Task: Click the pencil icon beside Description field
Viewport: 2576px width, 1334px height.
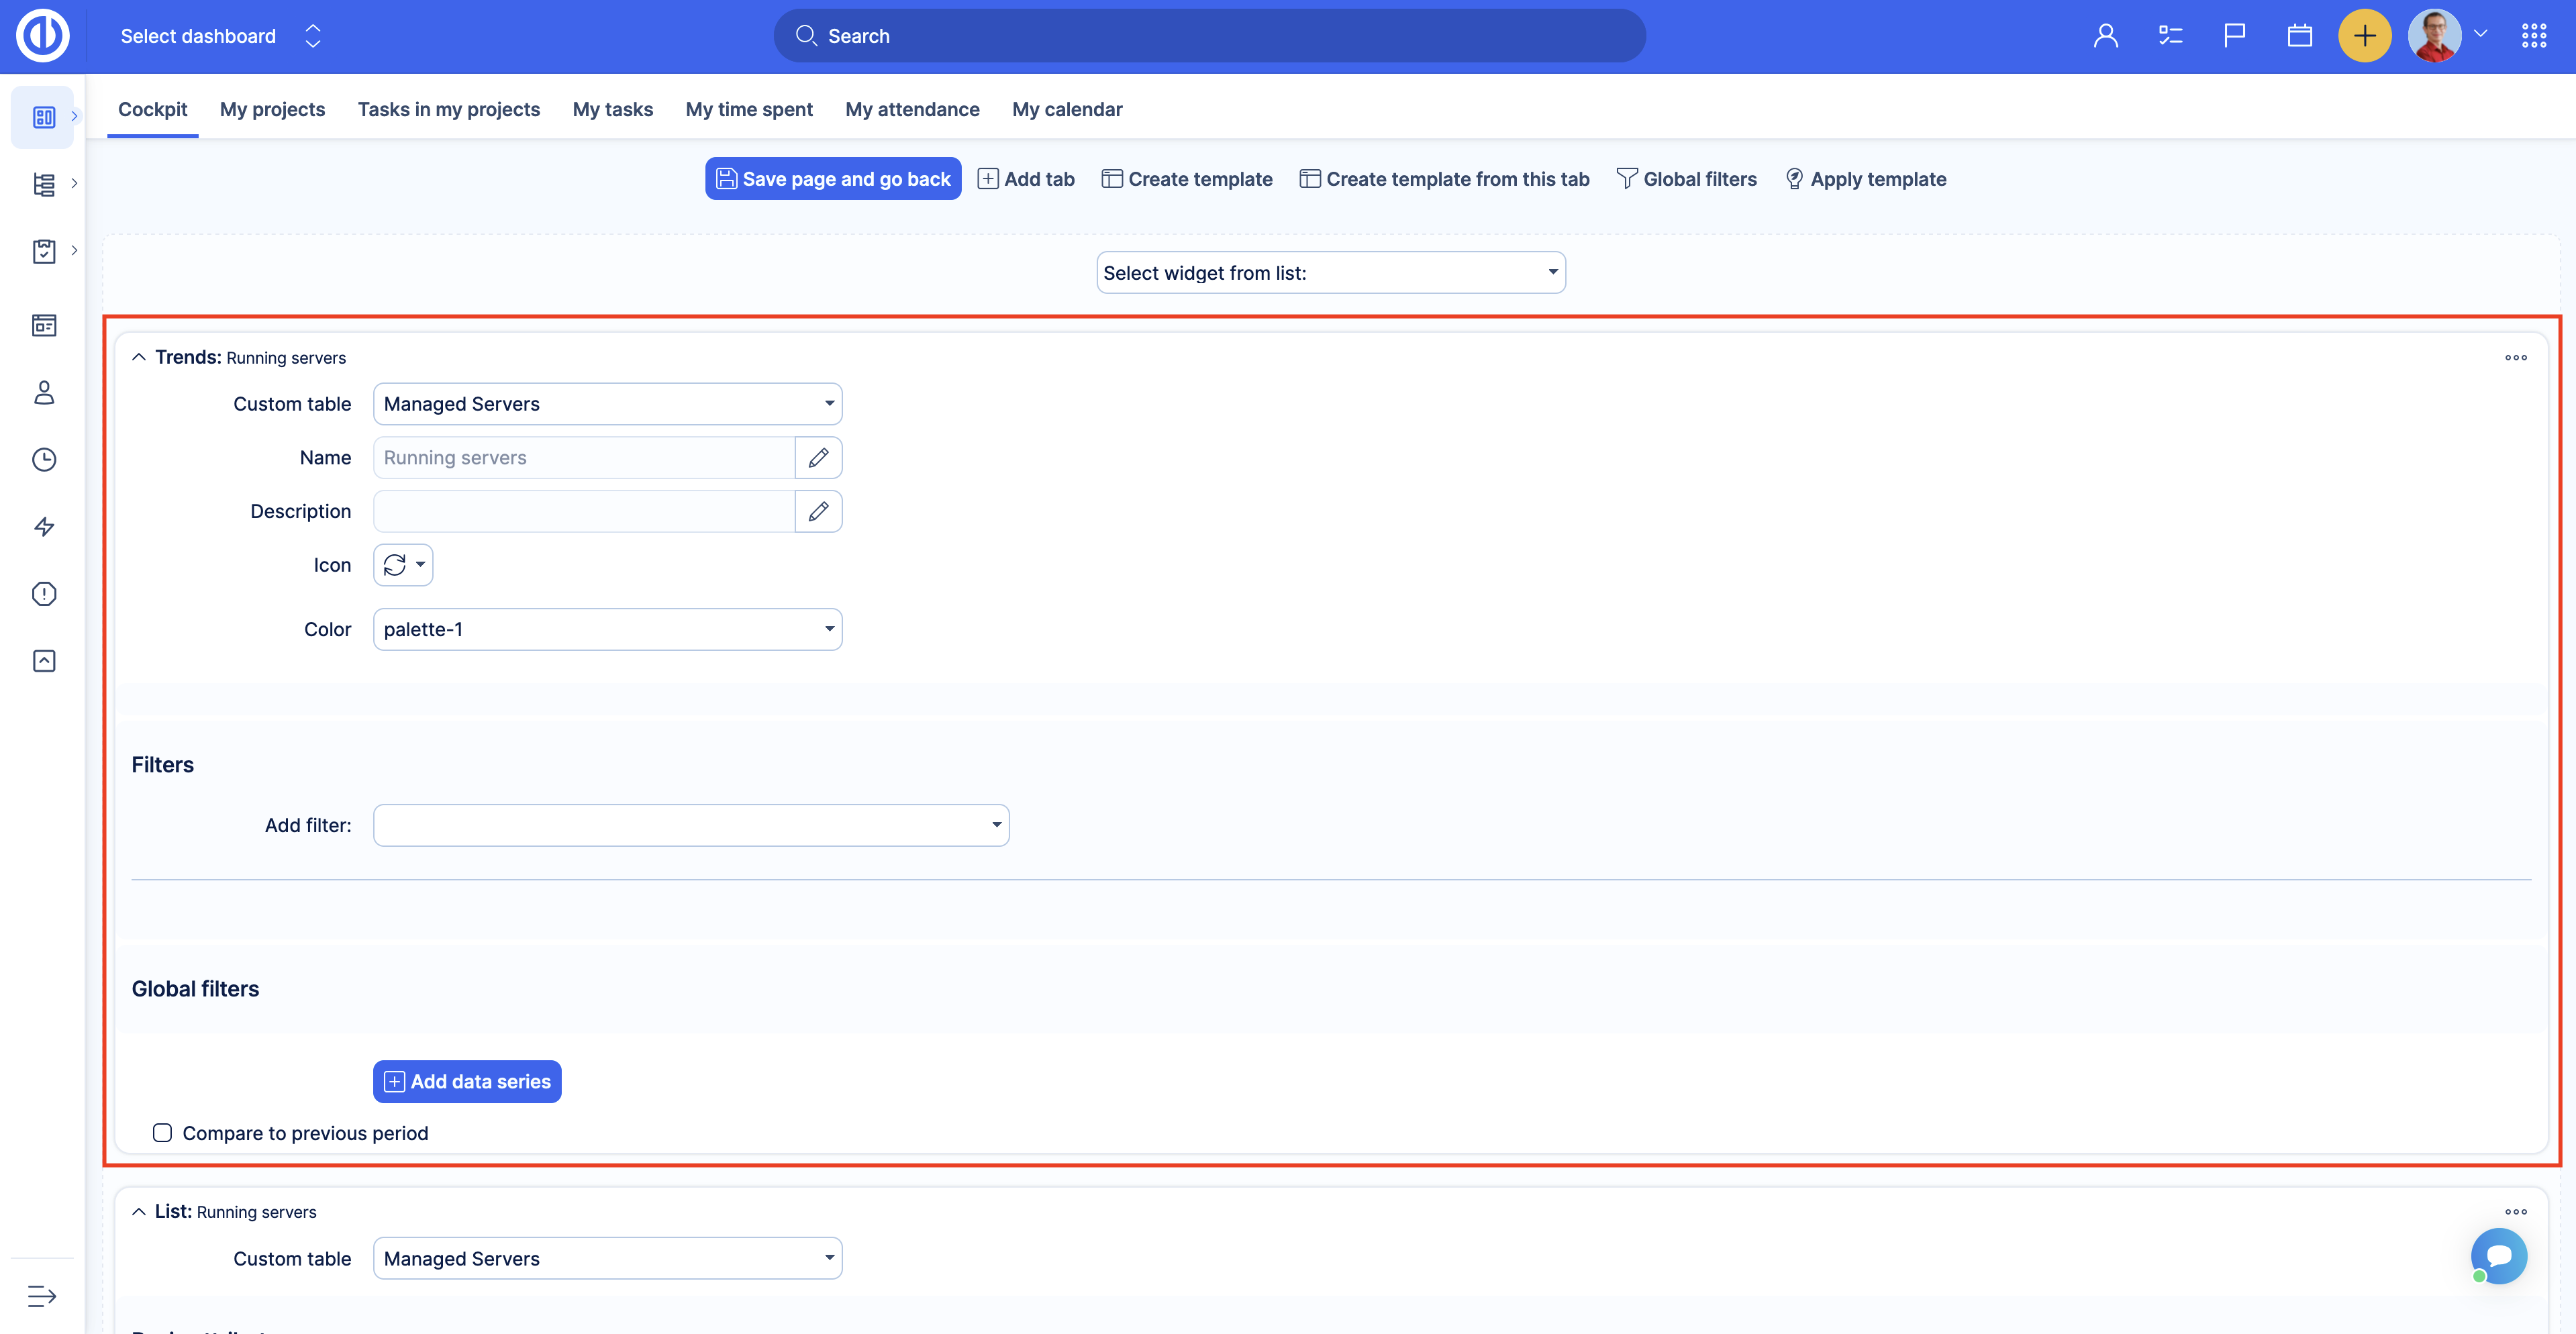Action: (x=818, y=511)
